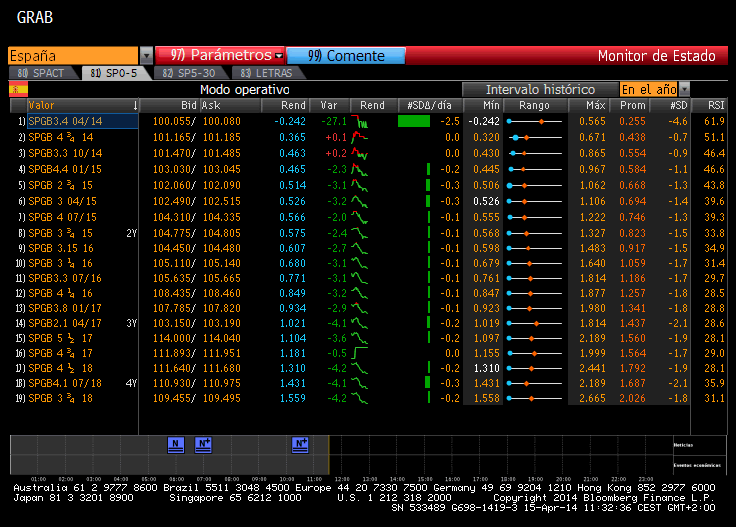
Task: Open the 83) LETRAS tab
Action: pos(266,73)
